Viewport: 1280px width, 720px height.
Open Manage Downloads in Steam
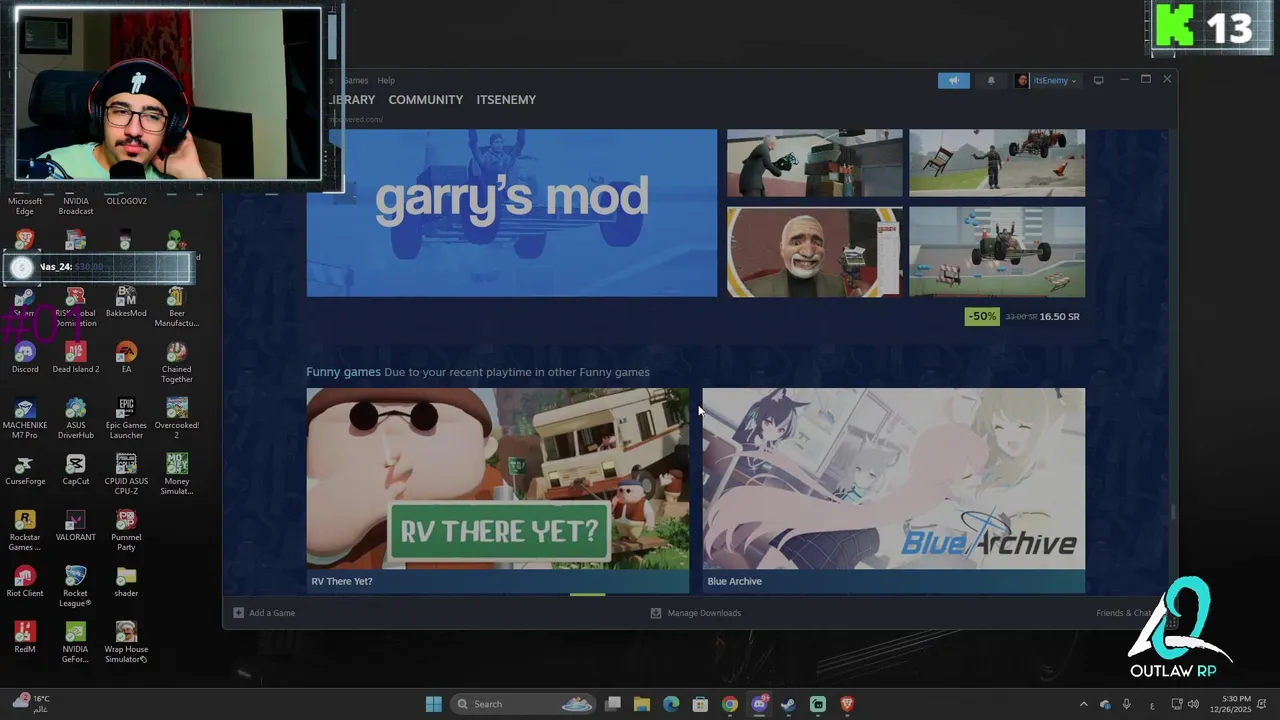pyautogui.click(x=696, y=613)
